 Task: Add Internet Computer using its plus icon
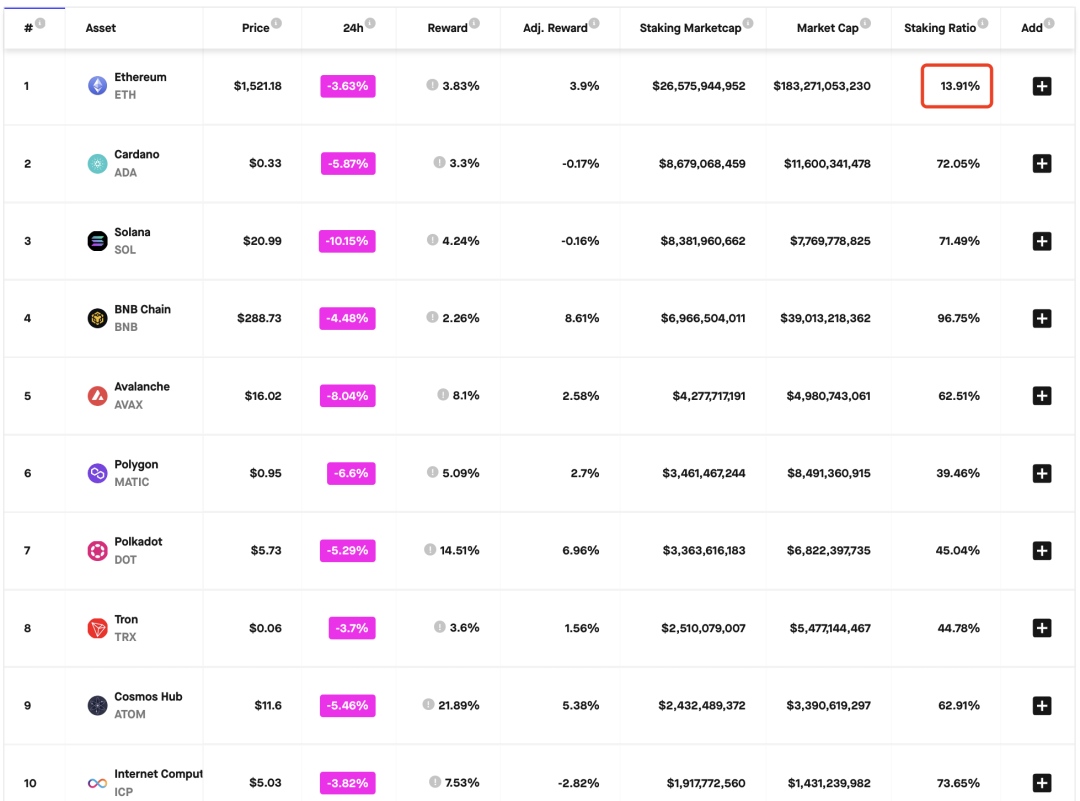(1041, 783)
